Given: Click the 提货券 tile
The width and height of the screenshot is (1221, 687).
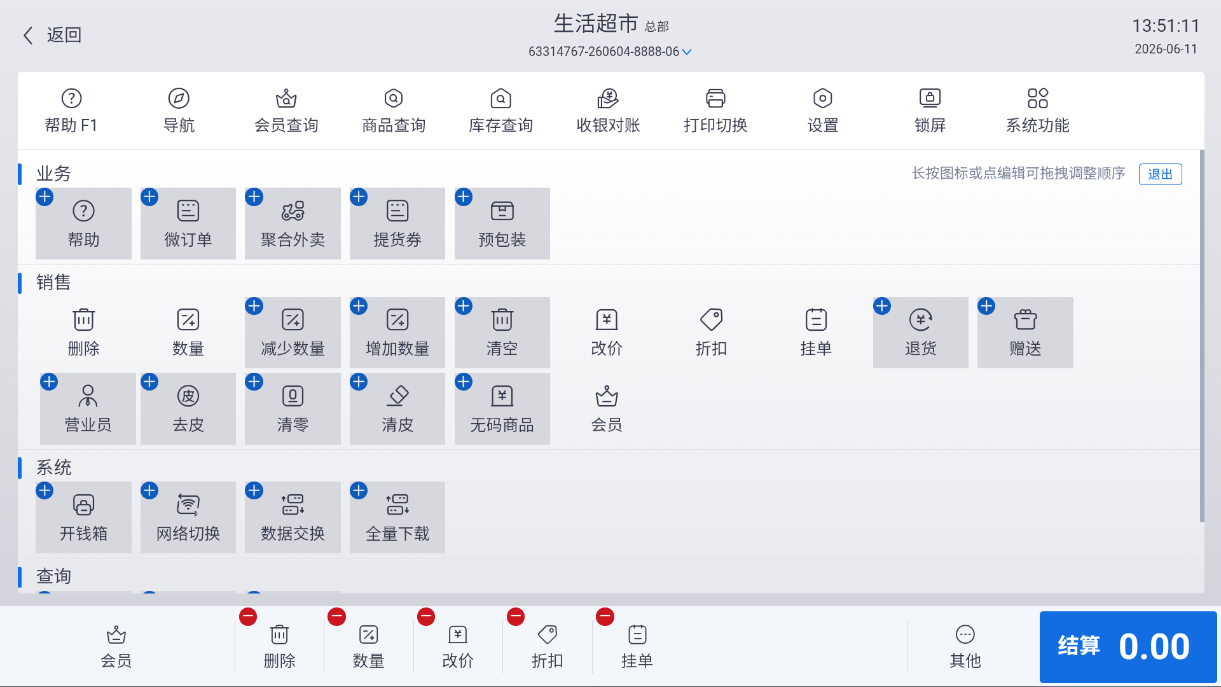Looking at the screenshot, I should coord(398,224).
